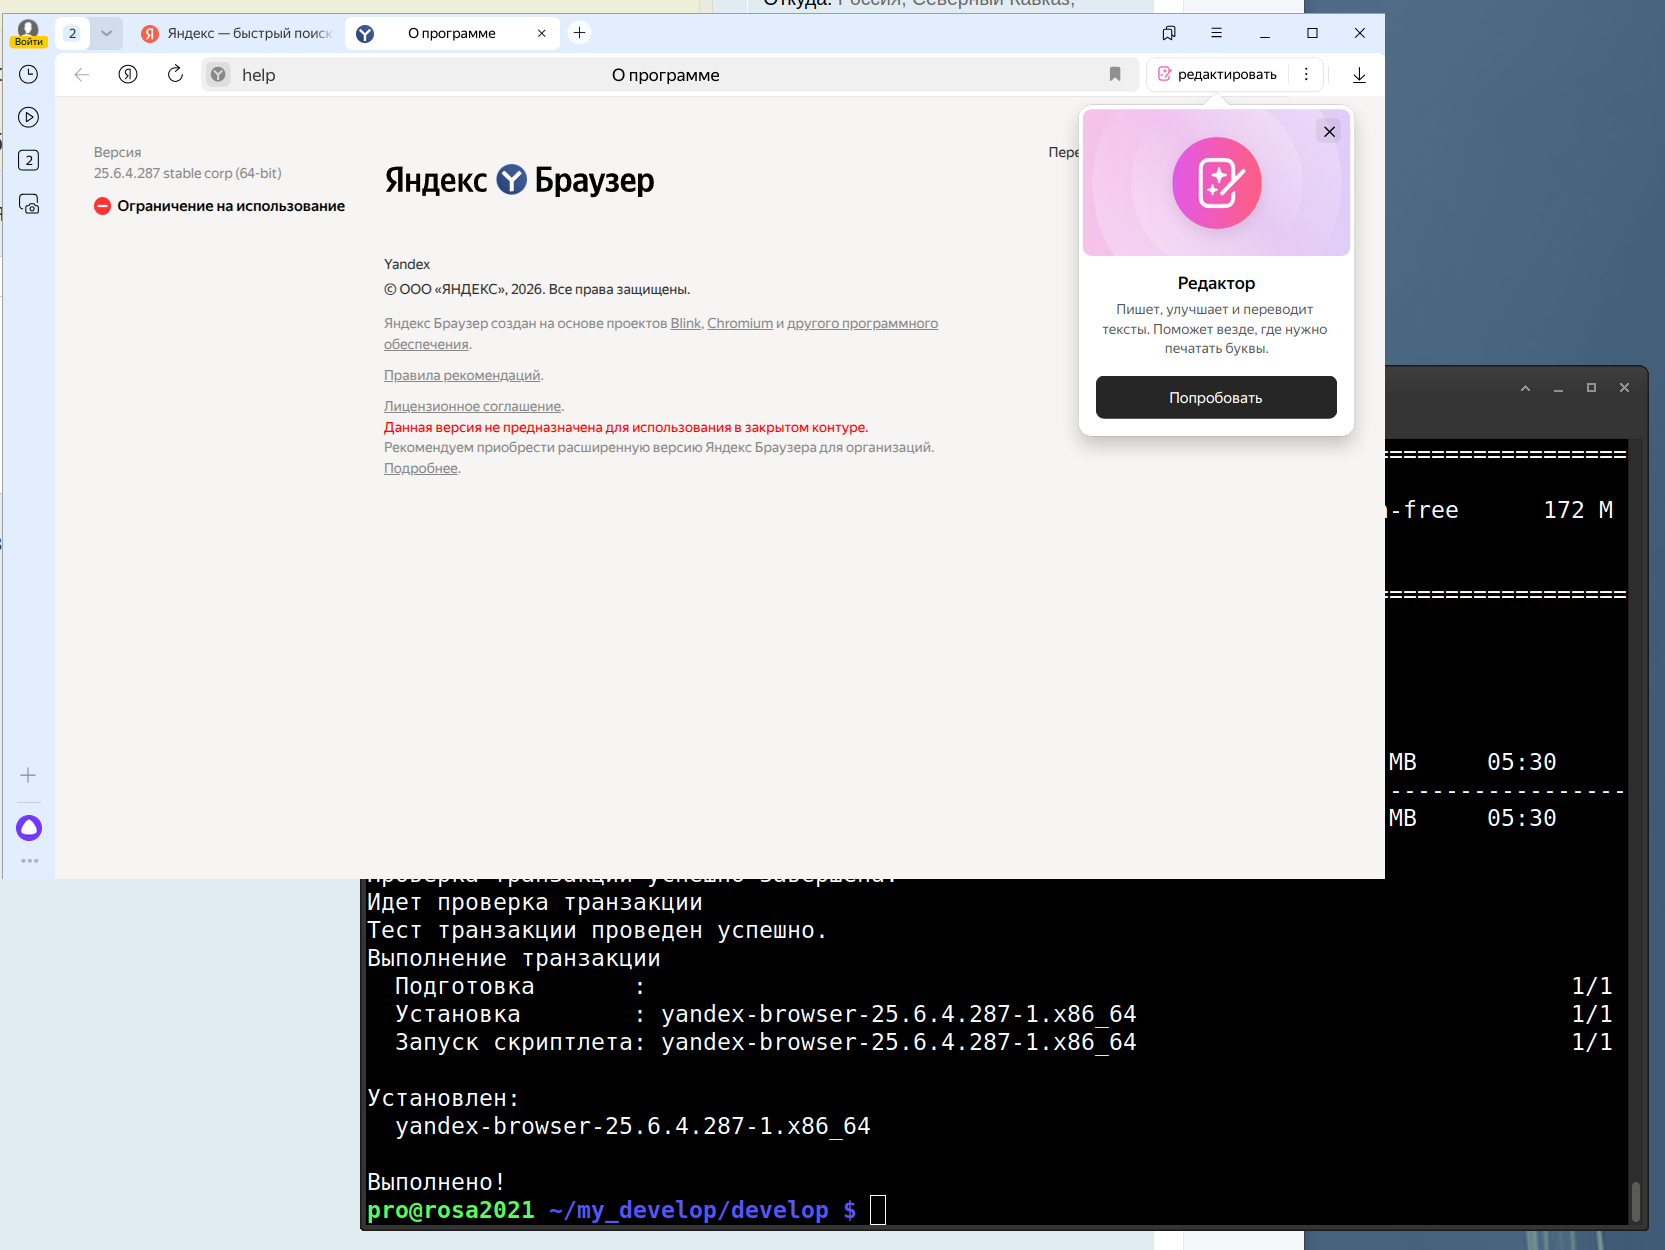
Task: Open the Лицензионное соглашение link
Action: pyautogui.click(x=472, y=406)
